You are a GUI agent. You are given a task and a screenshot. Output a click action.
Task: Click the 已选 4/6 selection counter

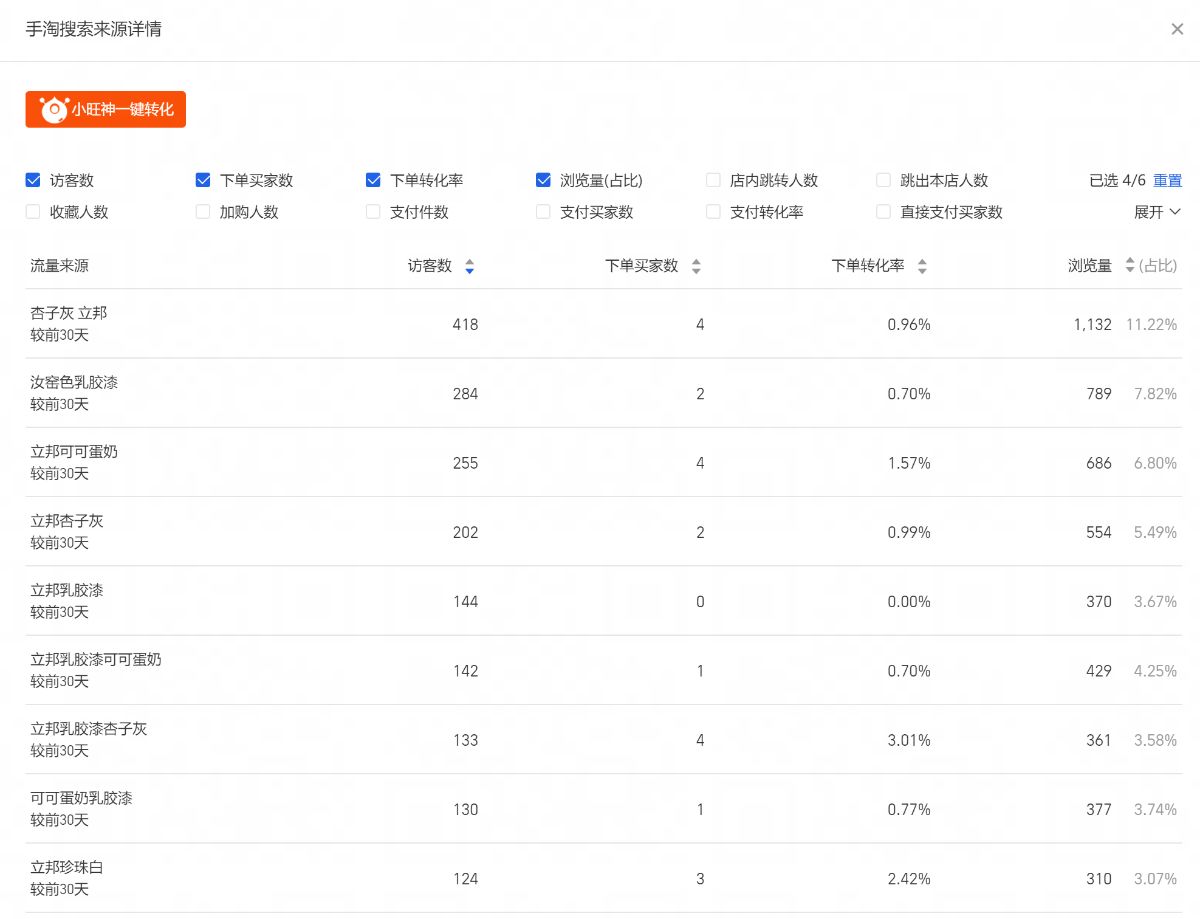point(1118,181)
